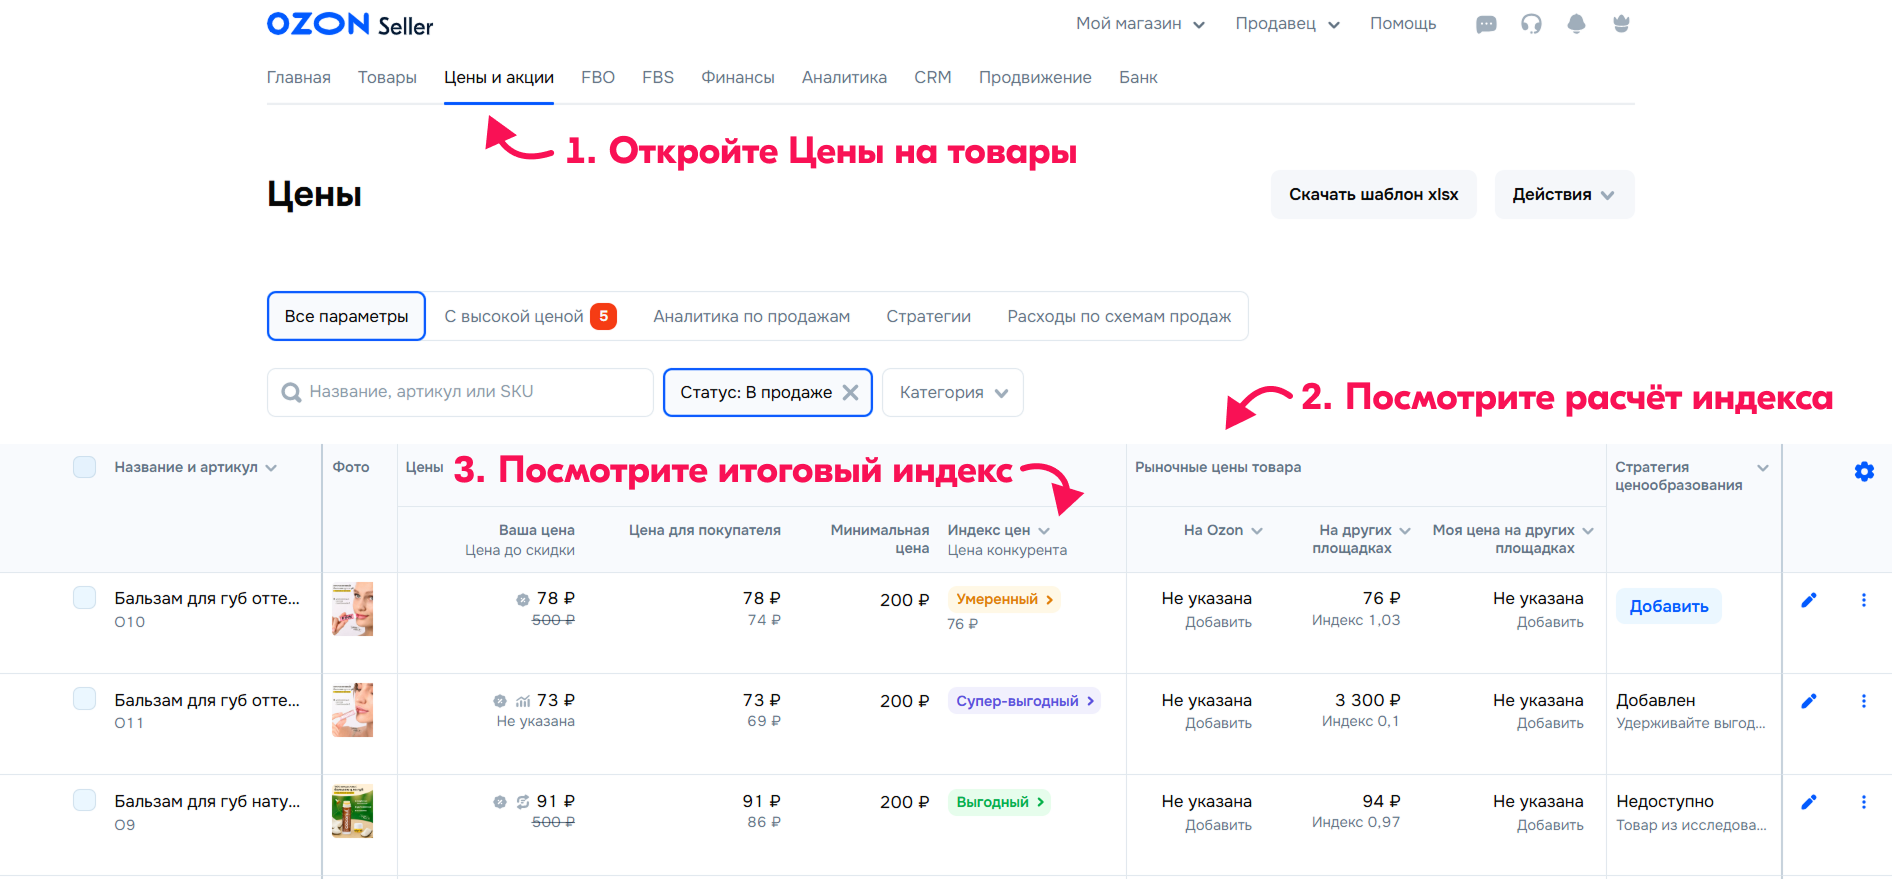This screenshot has height=879, width=1892.
Task: Open notifications bell icon
Action: 1576,24
